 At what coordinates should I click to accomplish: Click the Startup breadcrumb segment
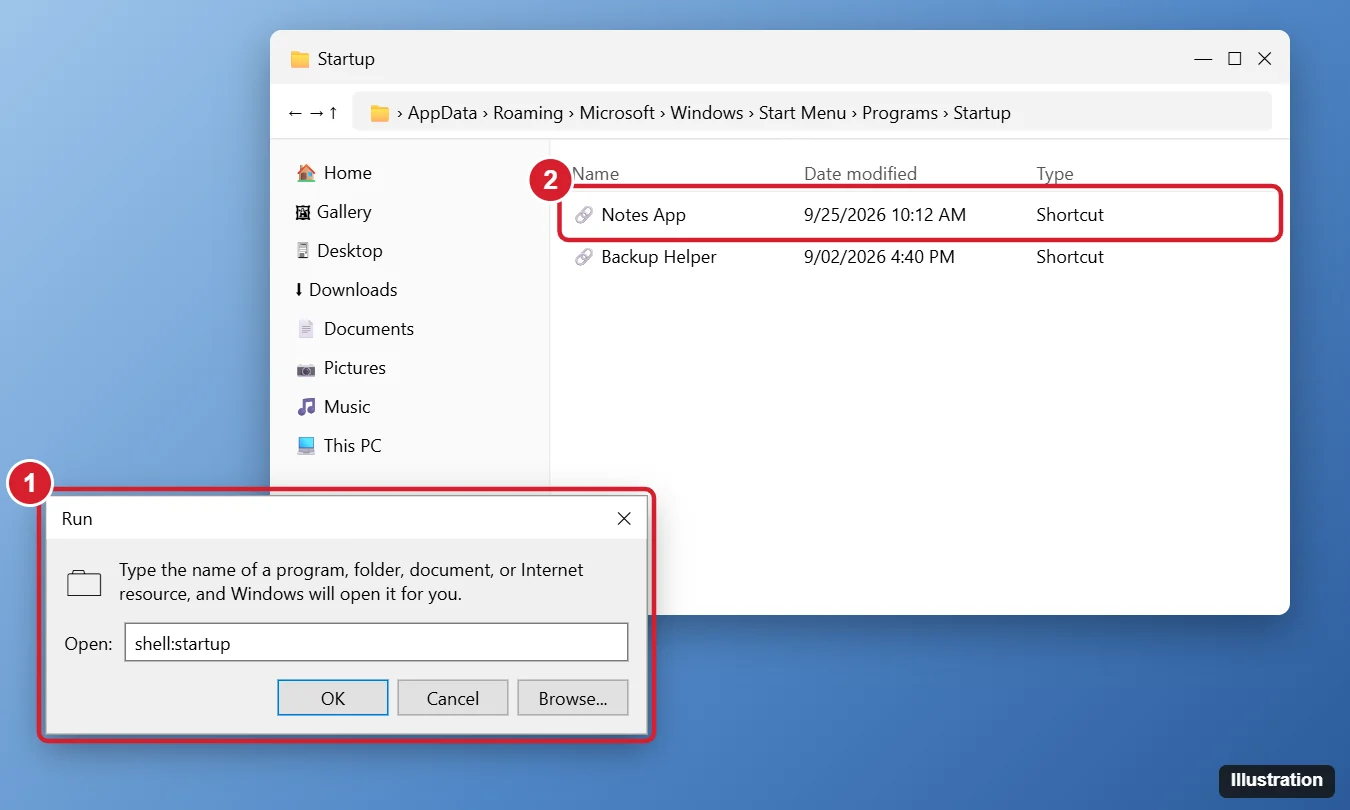pyautogui.click(x=982, y=113)
